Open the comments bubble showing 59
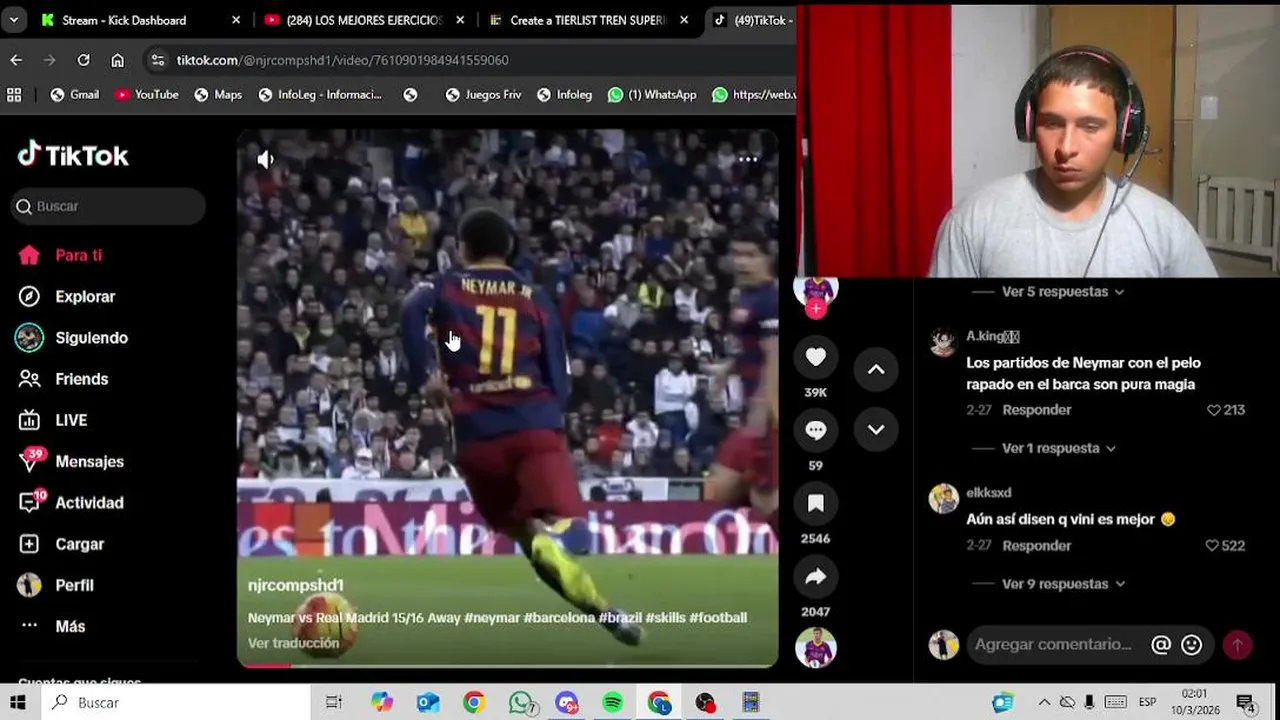Viewport: 1280px width, 720px height. [816, 430]
